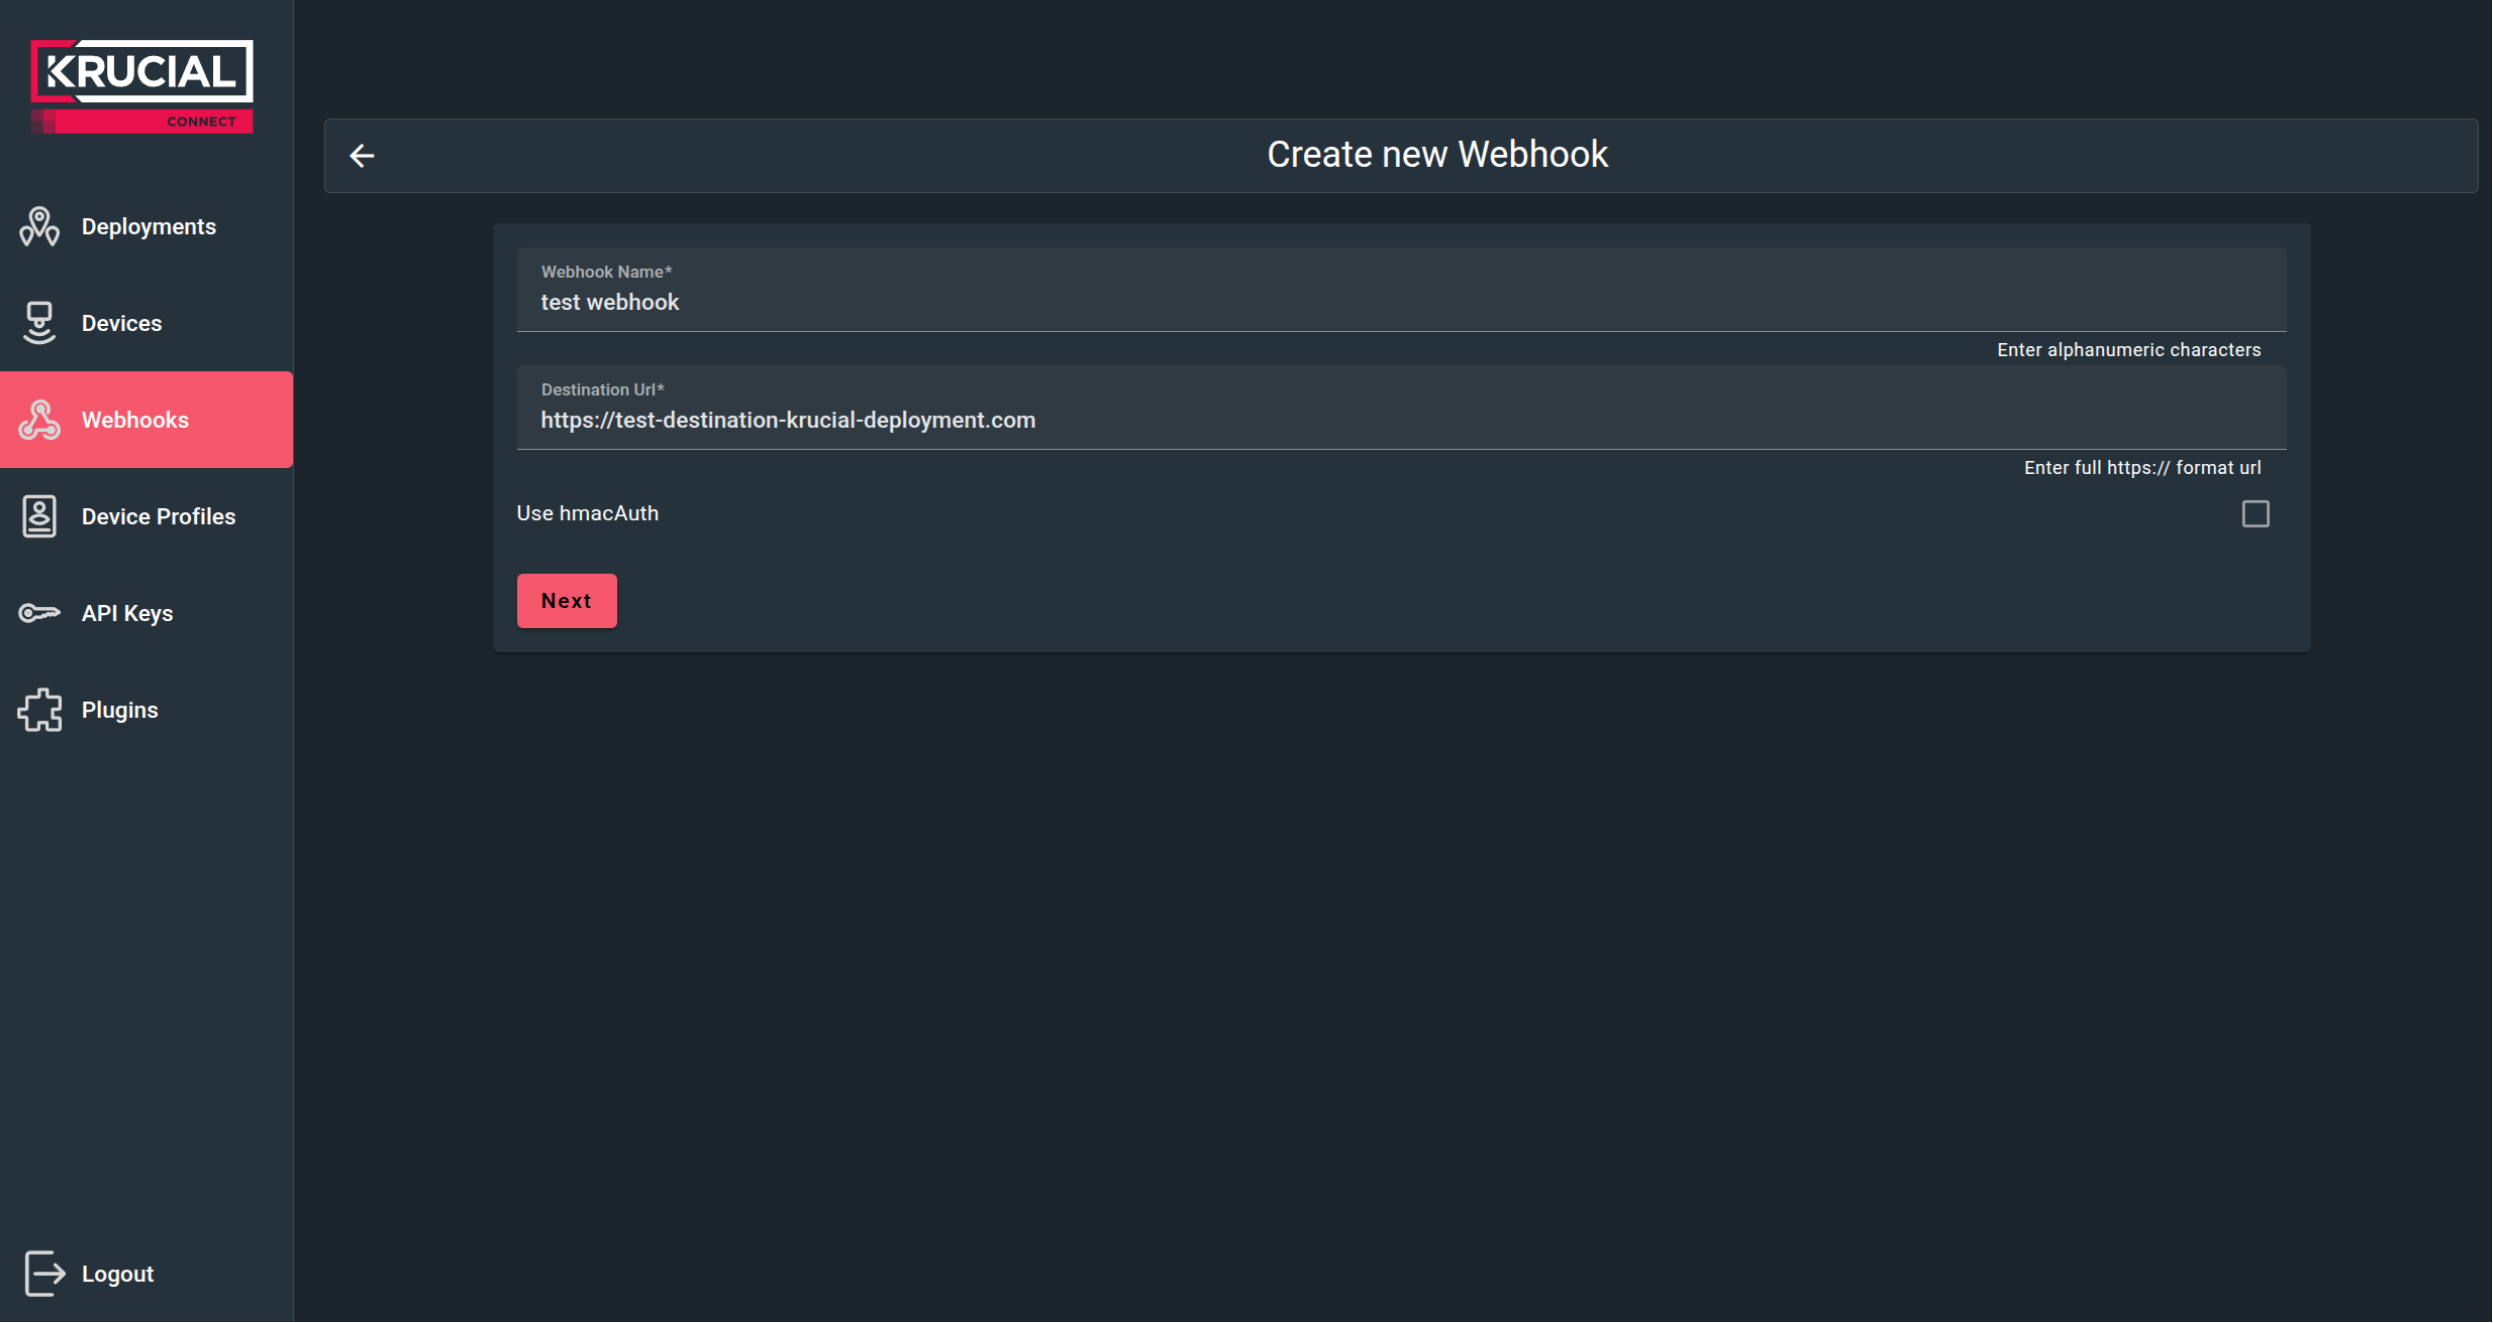Click the Logout exit icon
This screenshot has width=2493, height=1323.
(x=44, y=1273)
